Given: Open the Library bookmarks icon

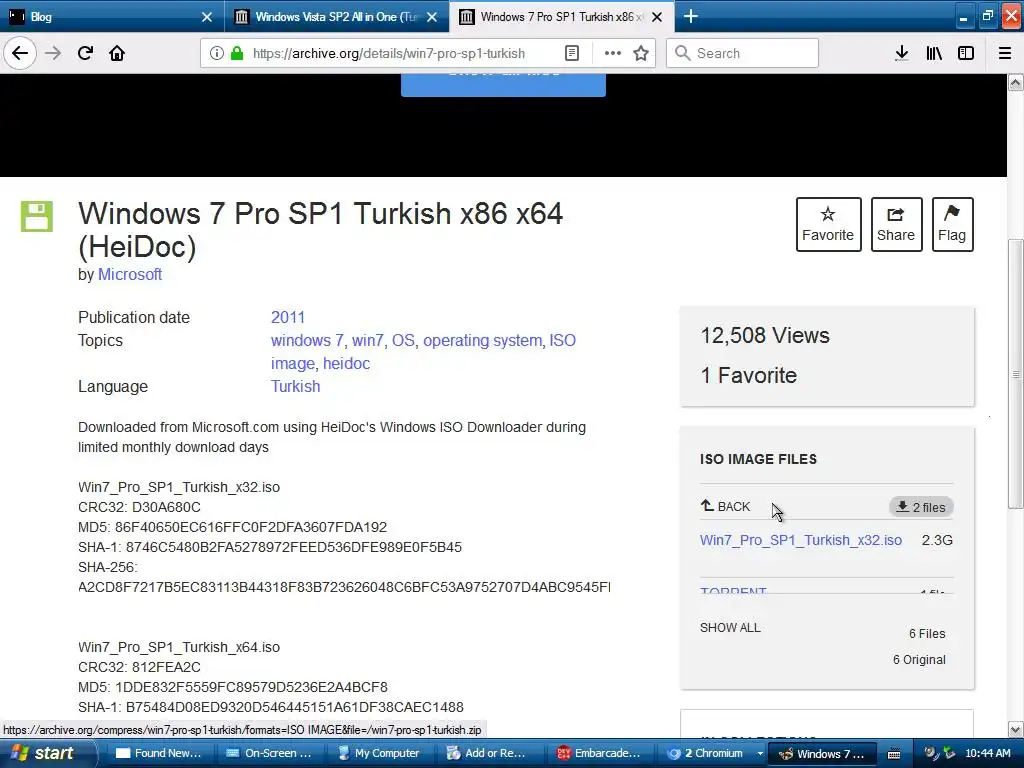Looking at the screenshot, I should 934,53.
